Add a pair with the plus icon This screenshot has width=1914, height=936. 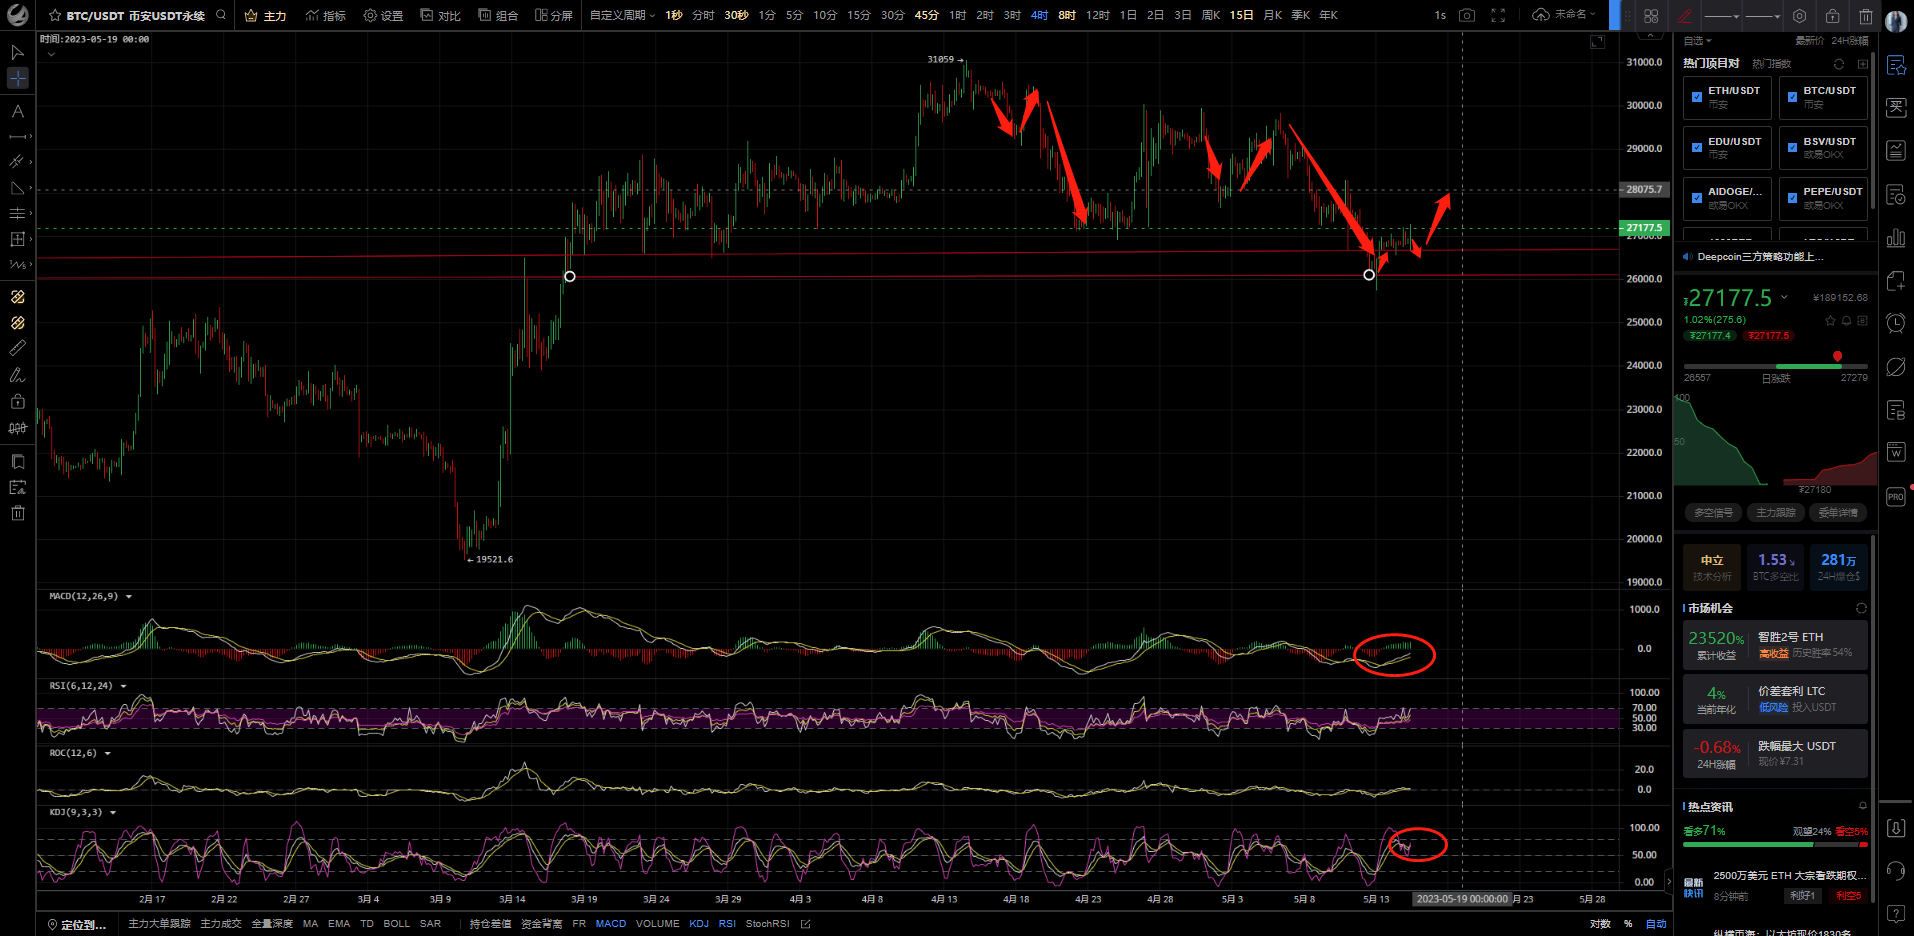coord(1862,64)
